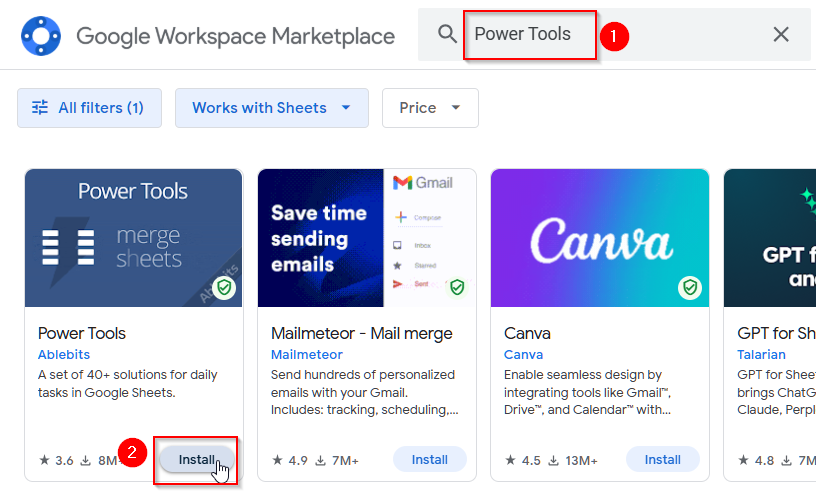816x492 pixels.
Task: Click the "A set of 40+ solutions" description
Action: pyautogui.click(x=128, y=384)
